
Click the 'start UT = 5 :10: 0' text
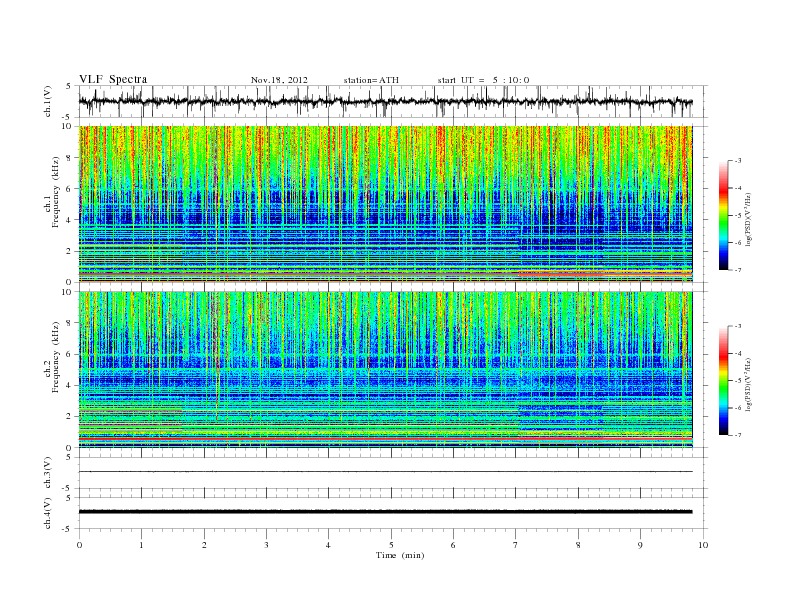coord(483,80)
